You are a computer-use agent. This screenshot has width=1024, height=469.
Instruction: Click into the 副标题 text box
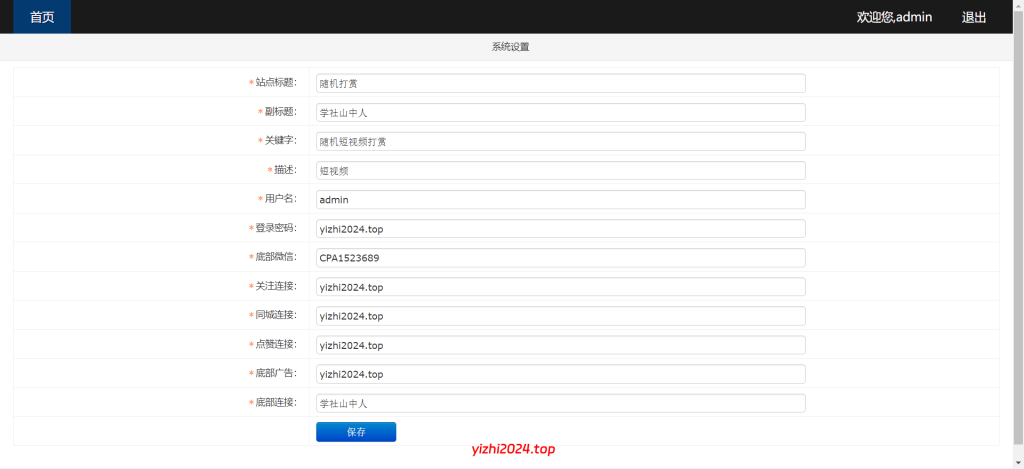[560, 113]
